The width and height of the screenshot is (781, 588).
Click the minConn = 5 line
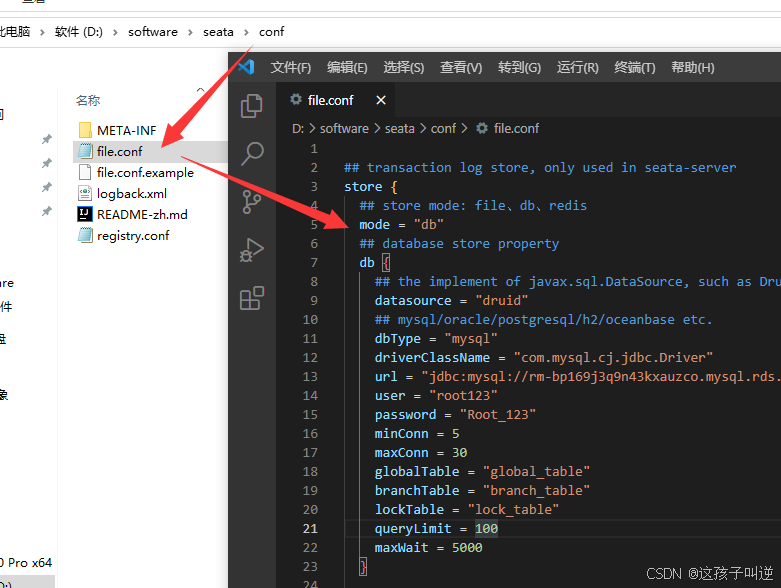point(417,434)
